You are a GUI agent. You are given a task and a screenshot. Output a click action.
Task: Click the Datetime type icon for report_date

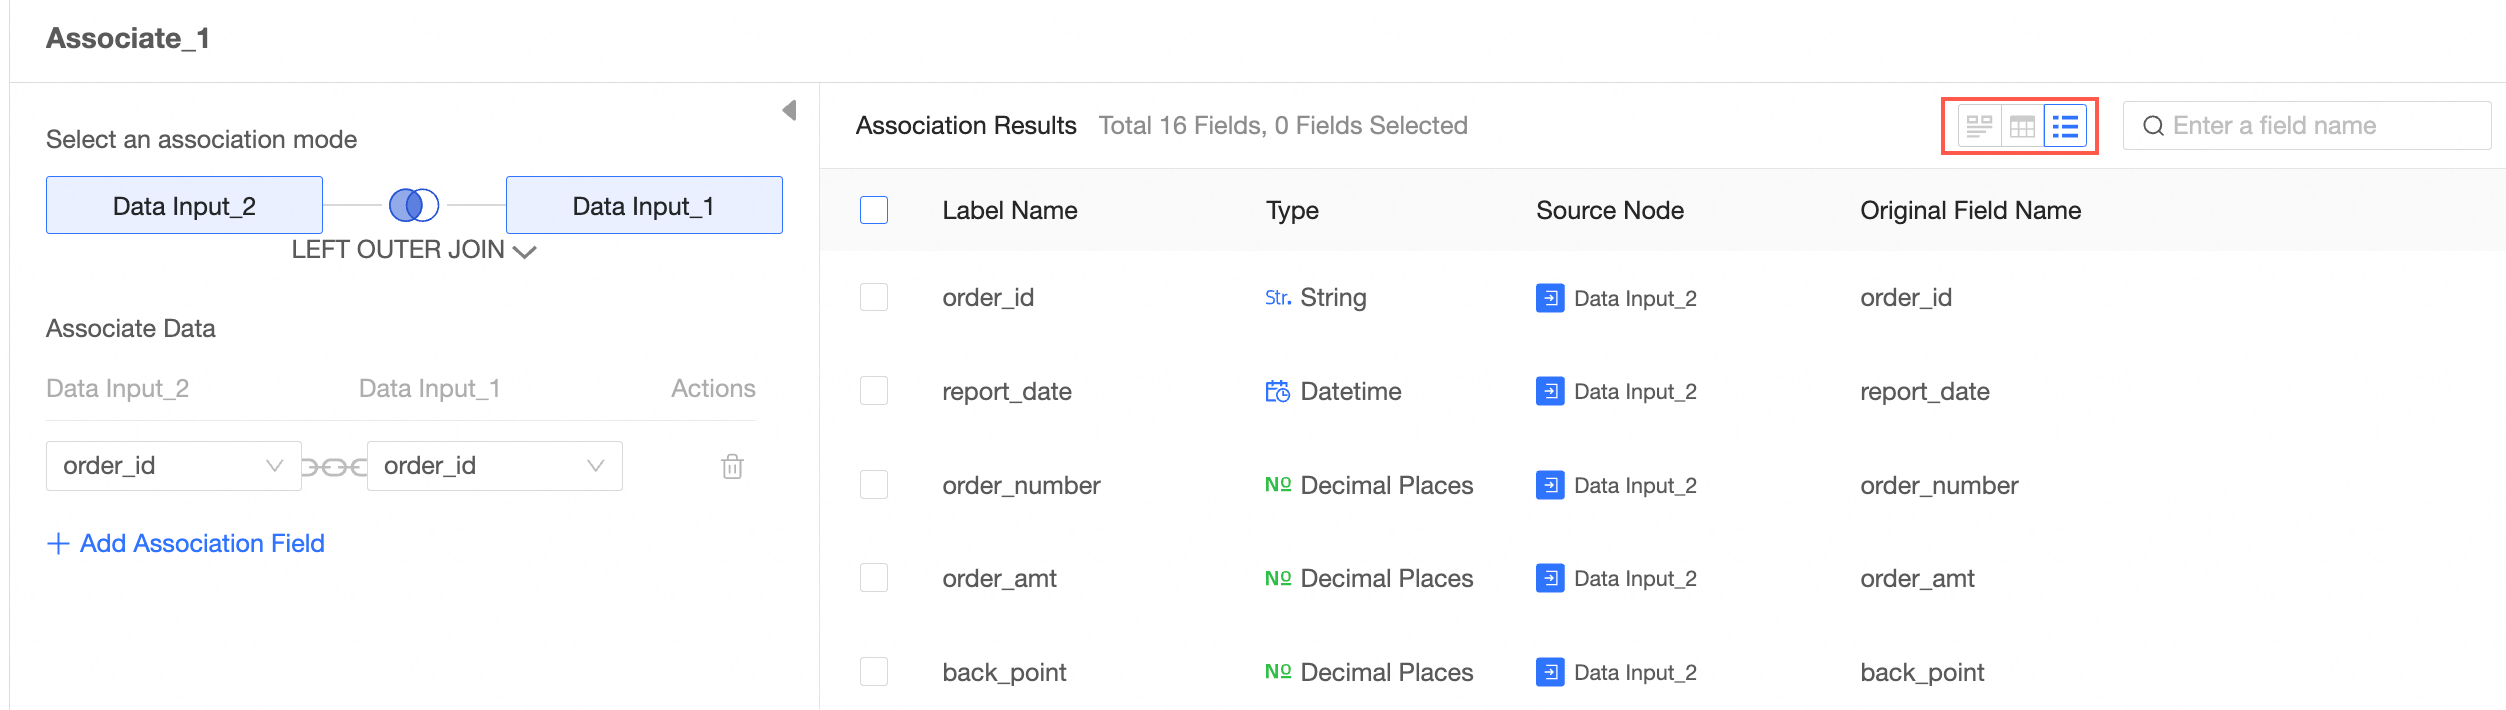click(x=1277, y=391)
